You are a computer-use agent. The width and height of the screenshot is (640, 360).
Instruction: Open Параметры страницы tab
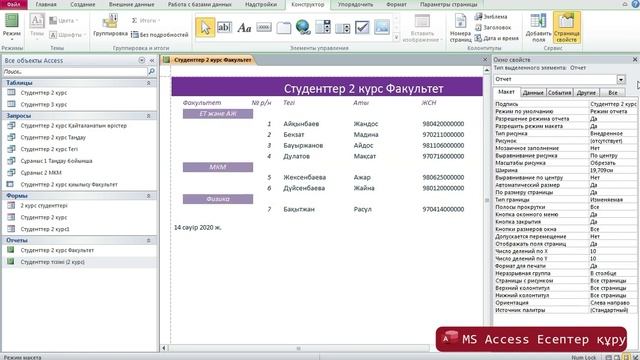449,4
